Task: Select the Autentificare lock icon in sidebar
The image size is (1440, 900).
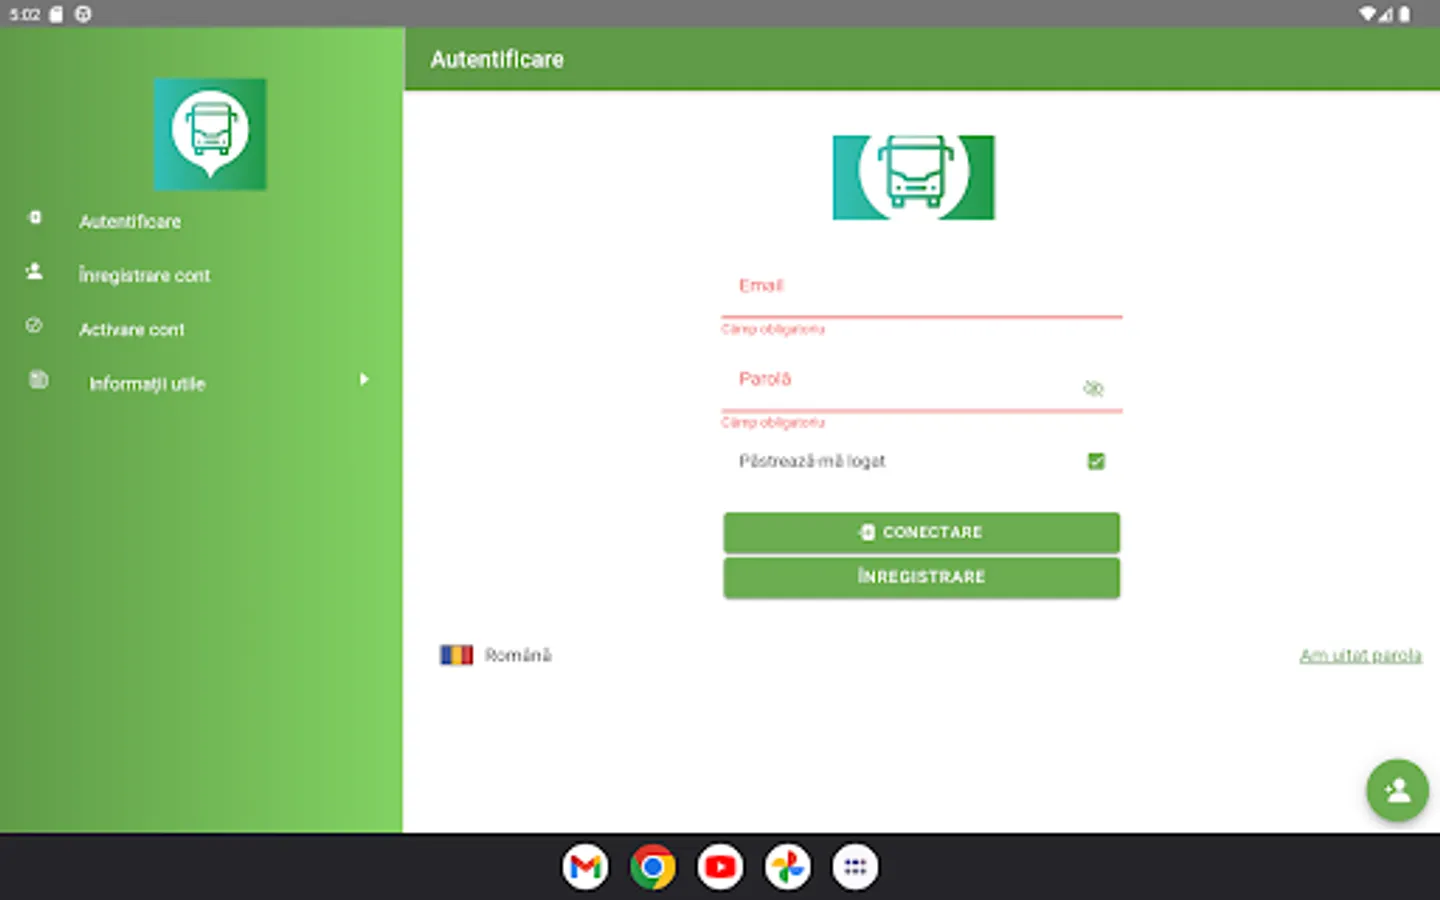Action: point(35,216)
